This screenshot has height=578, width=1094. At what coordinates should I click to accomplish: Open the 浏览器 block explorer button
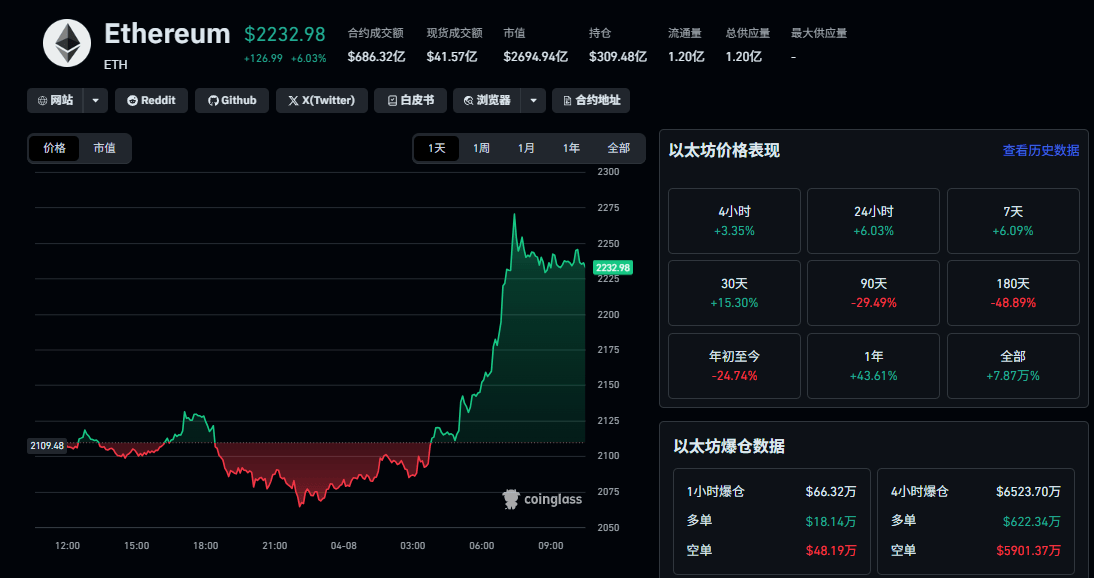(487, 100)
